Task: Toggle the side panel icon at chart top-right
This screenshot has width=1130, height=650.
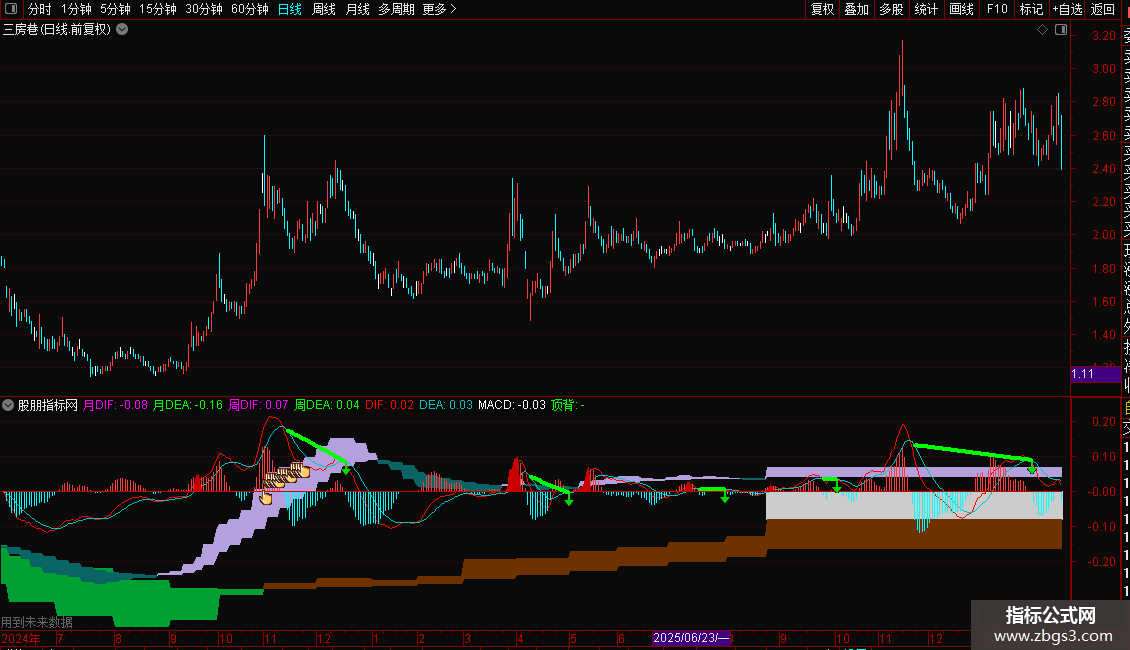Action: pos(1061,29)
